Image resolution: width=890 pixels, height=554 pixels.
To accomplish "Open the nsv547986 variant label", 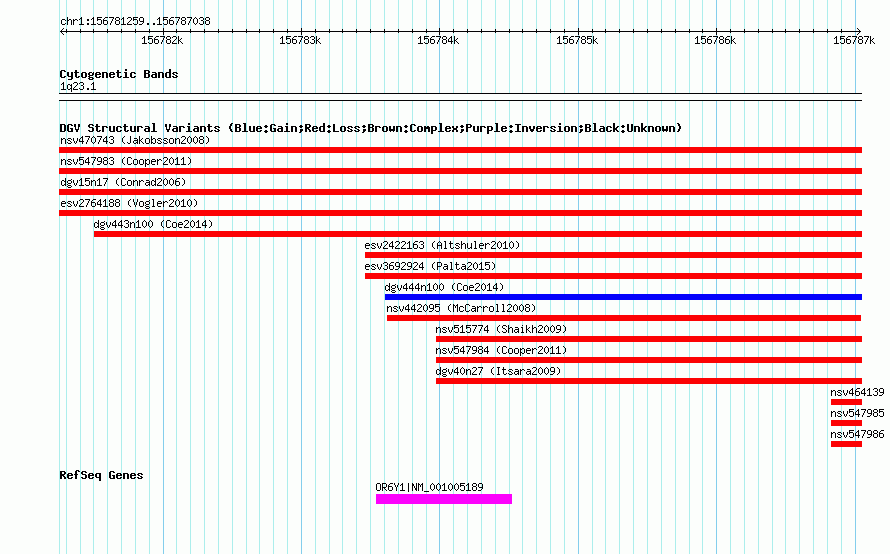I will (x=857, y=434).
